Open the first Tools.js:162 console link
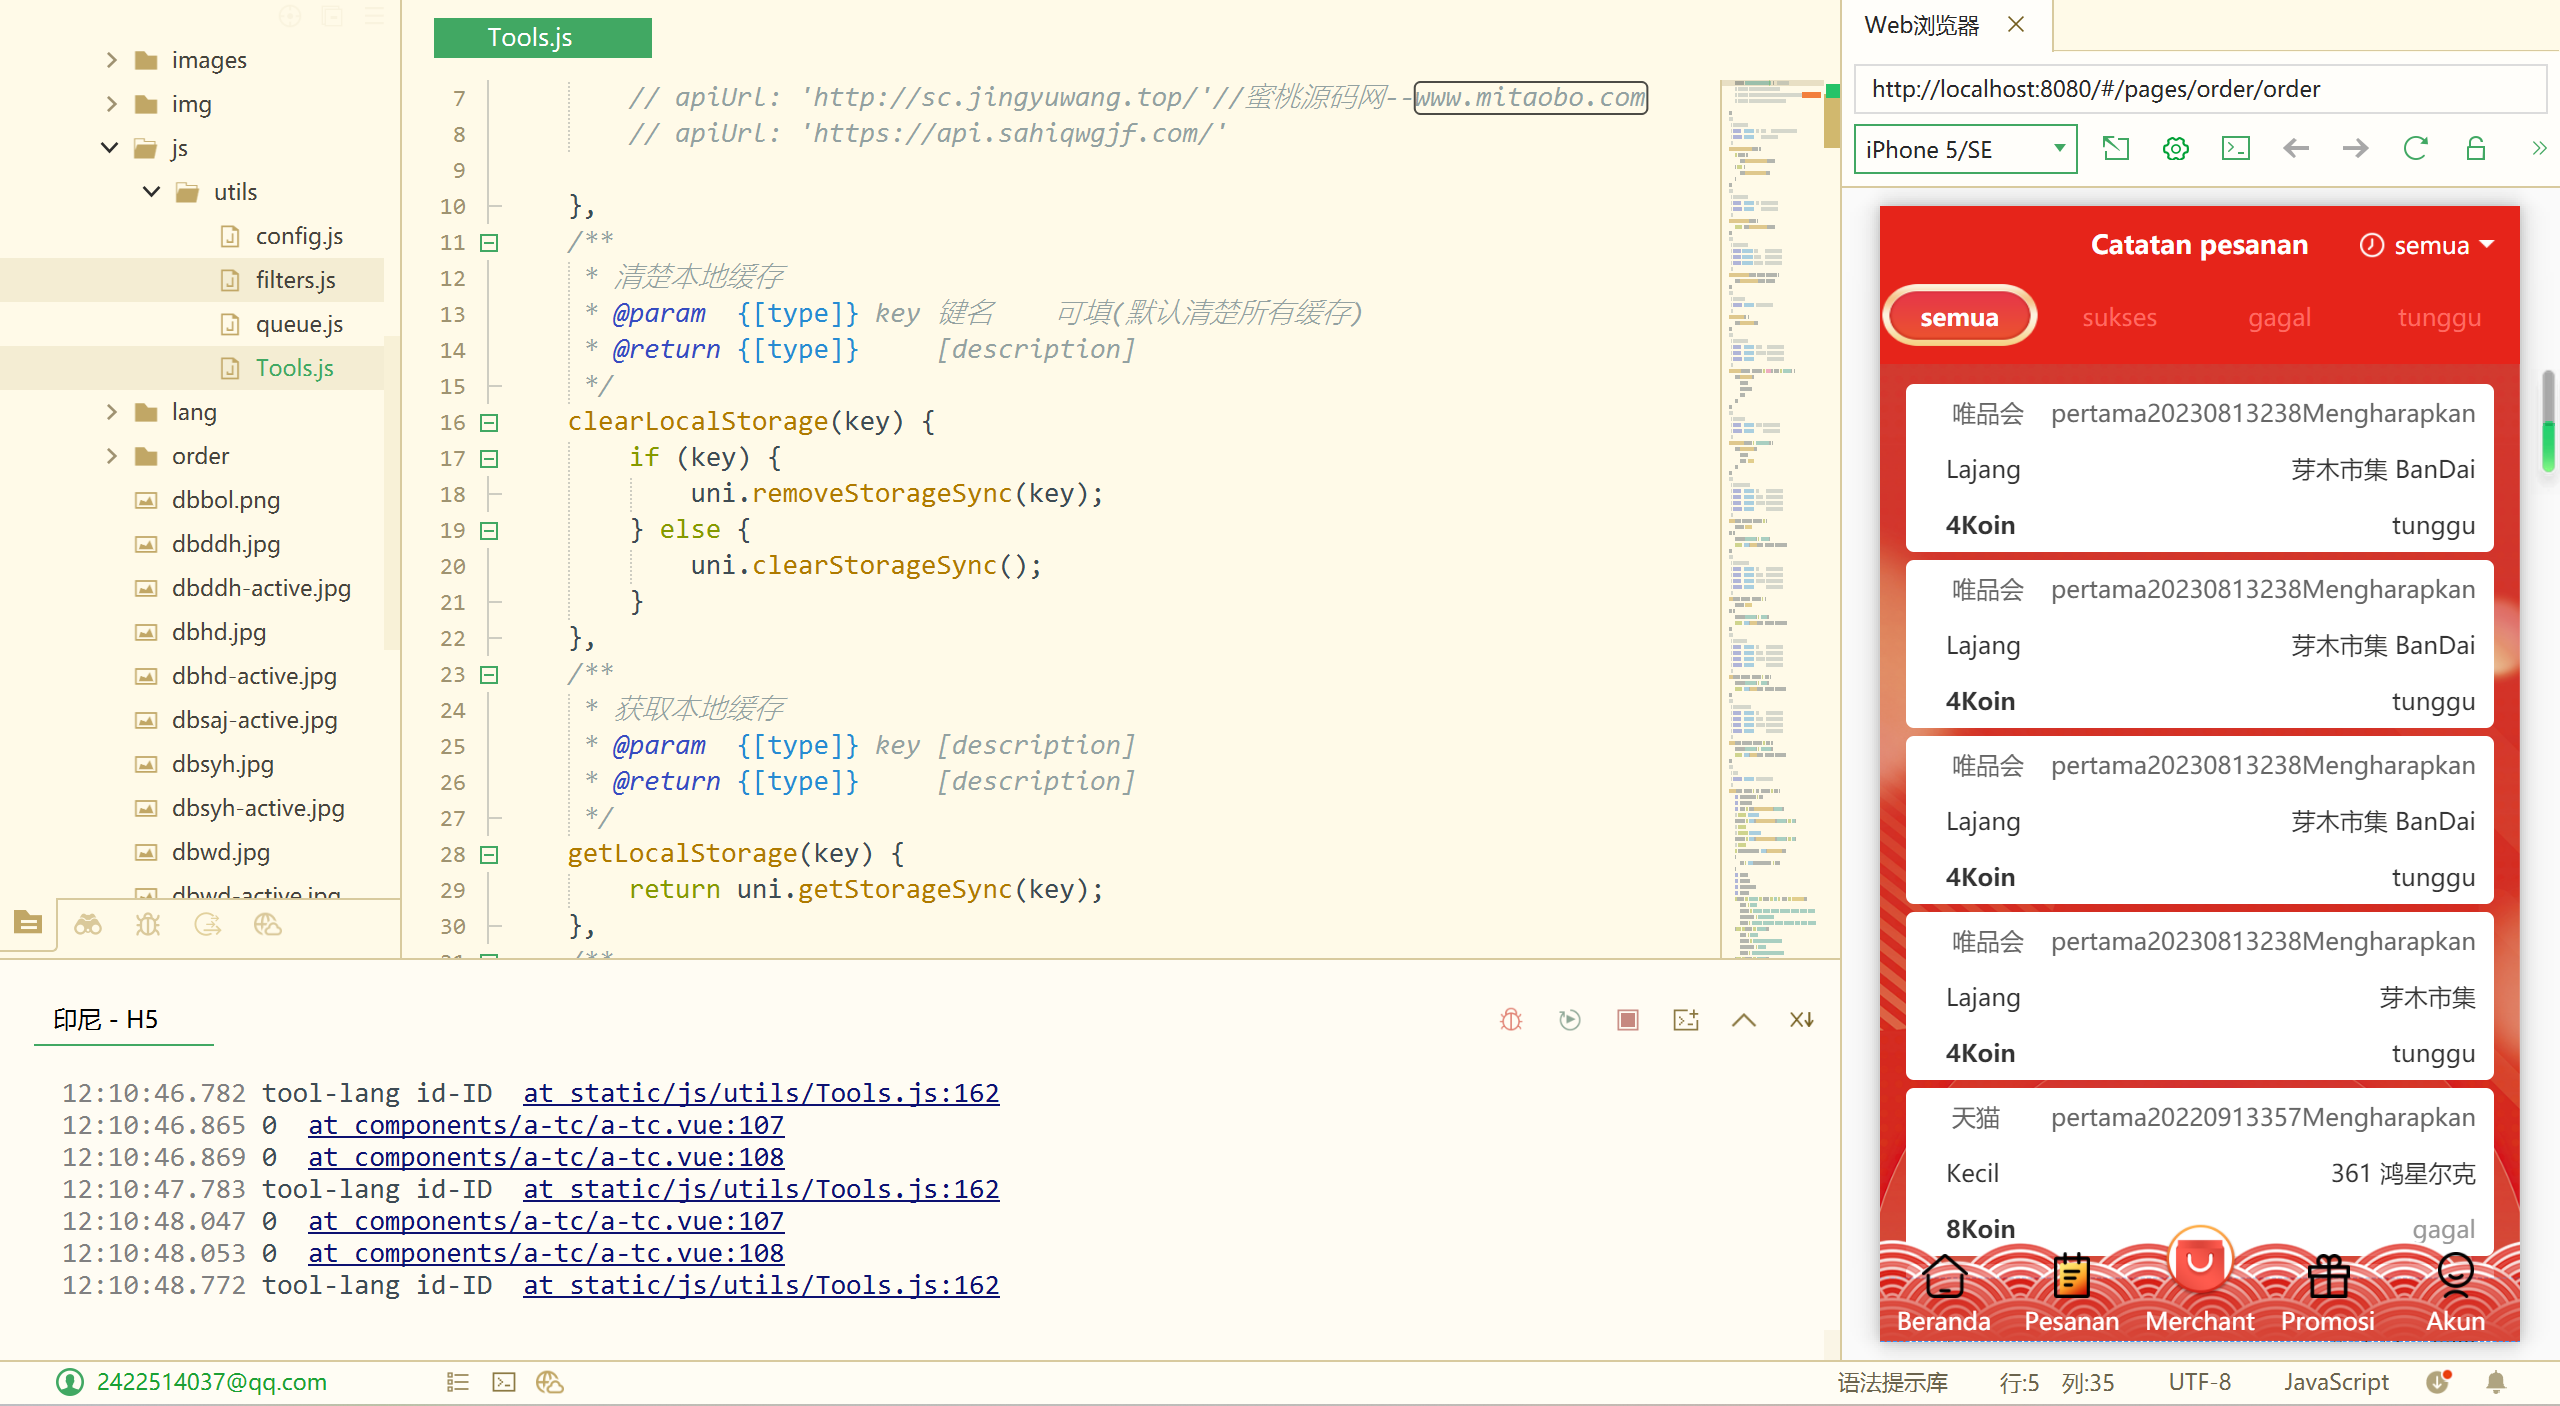2560x1406 pixels. point(760,1093)
